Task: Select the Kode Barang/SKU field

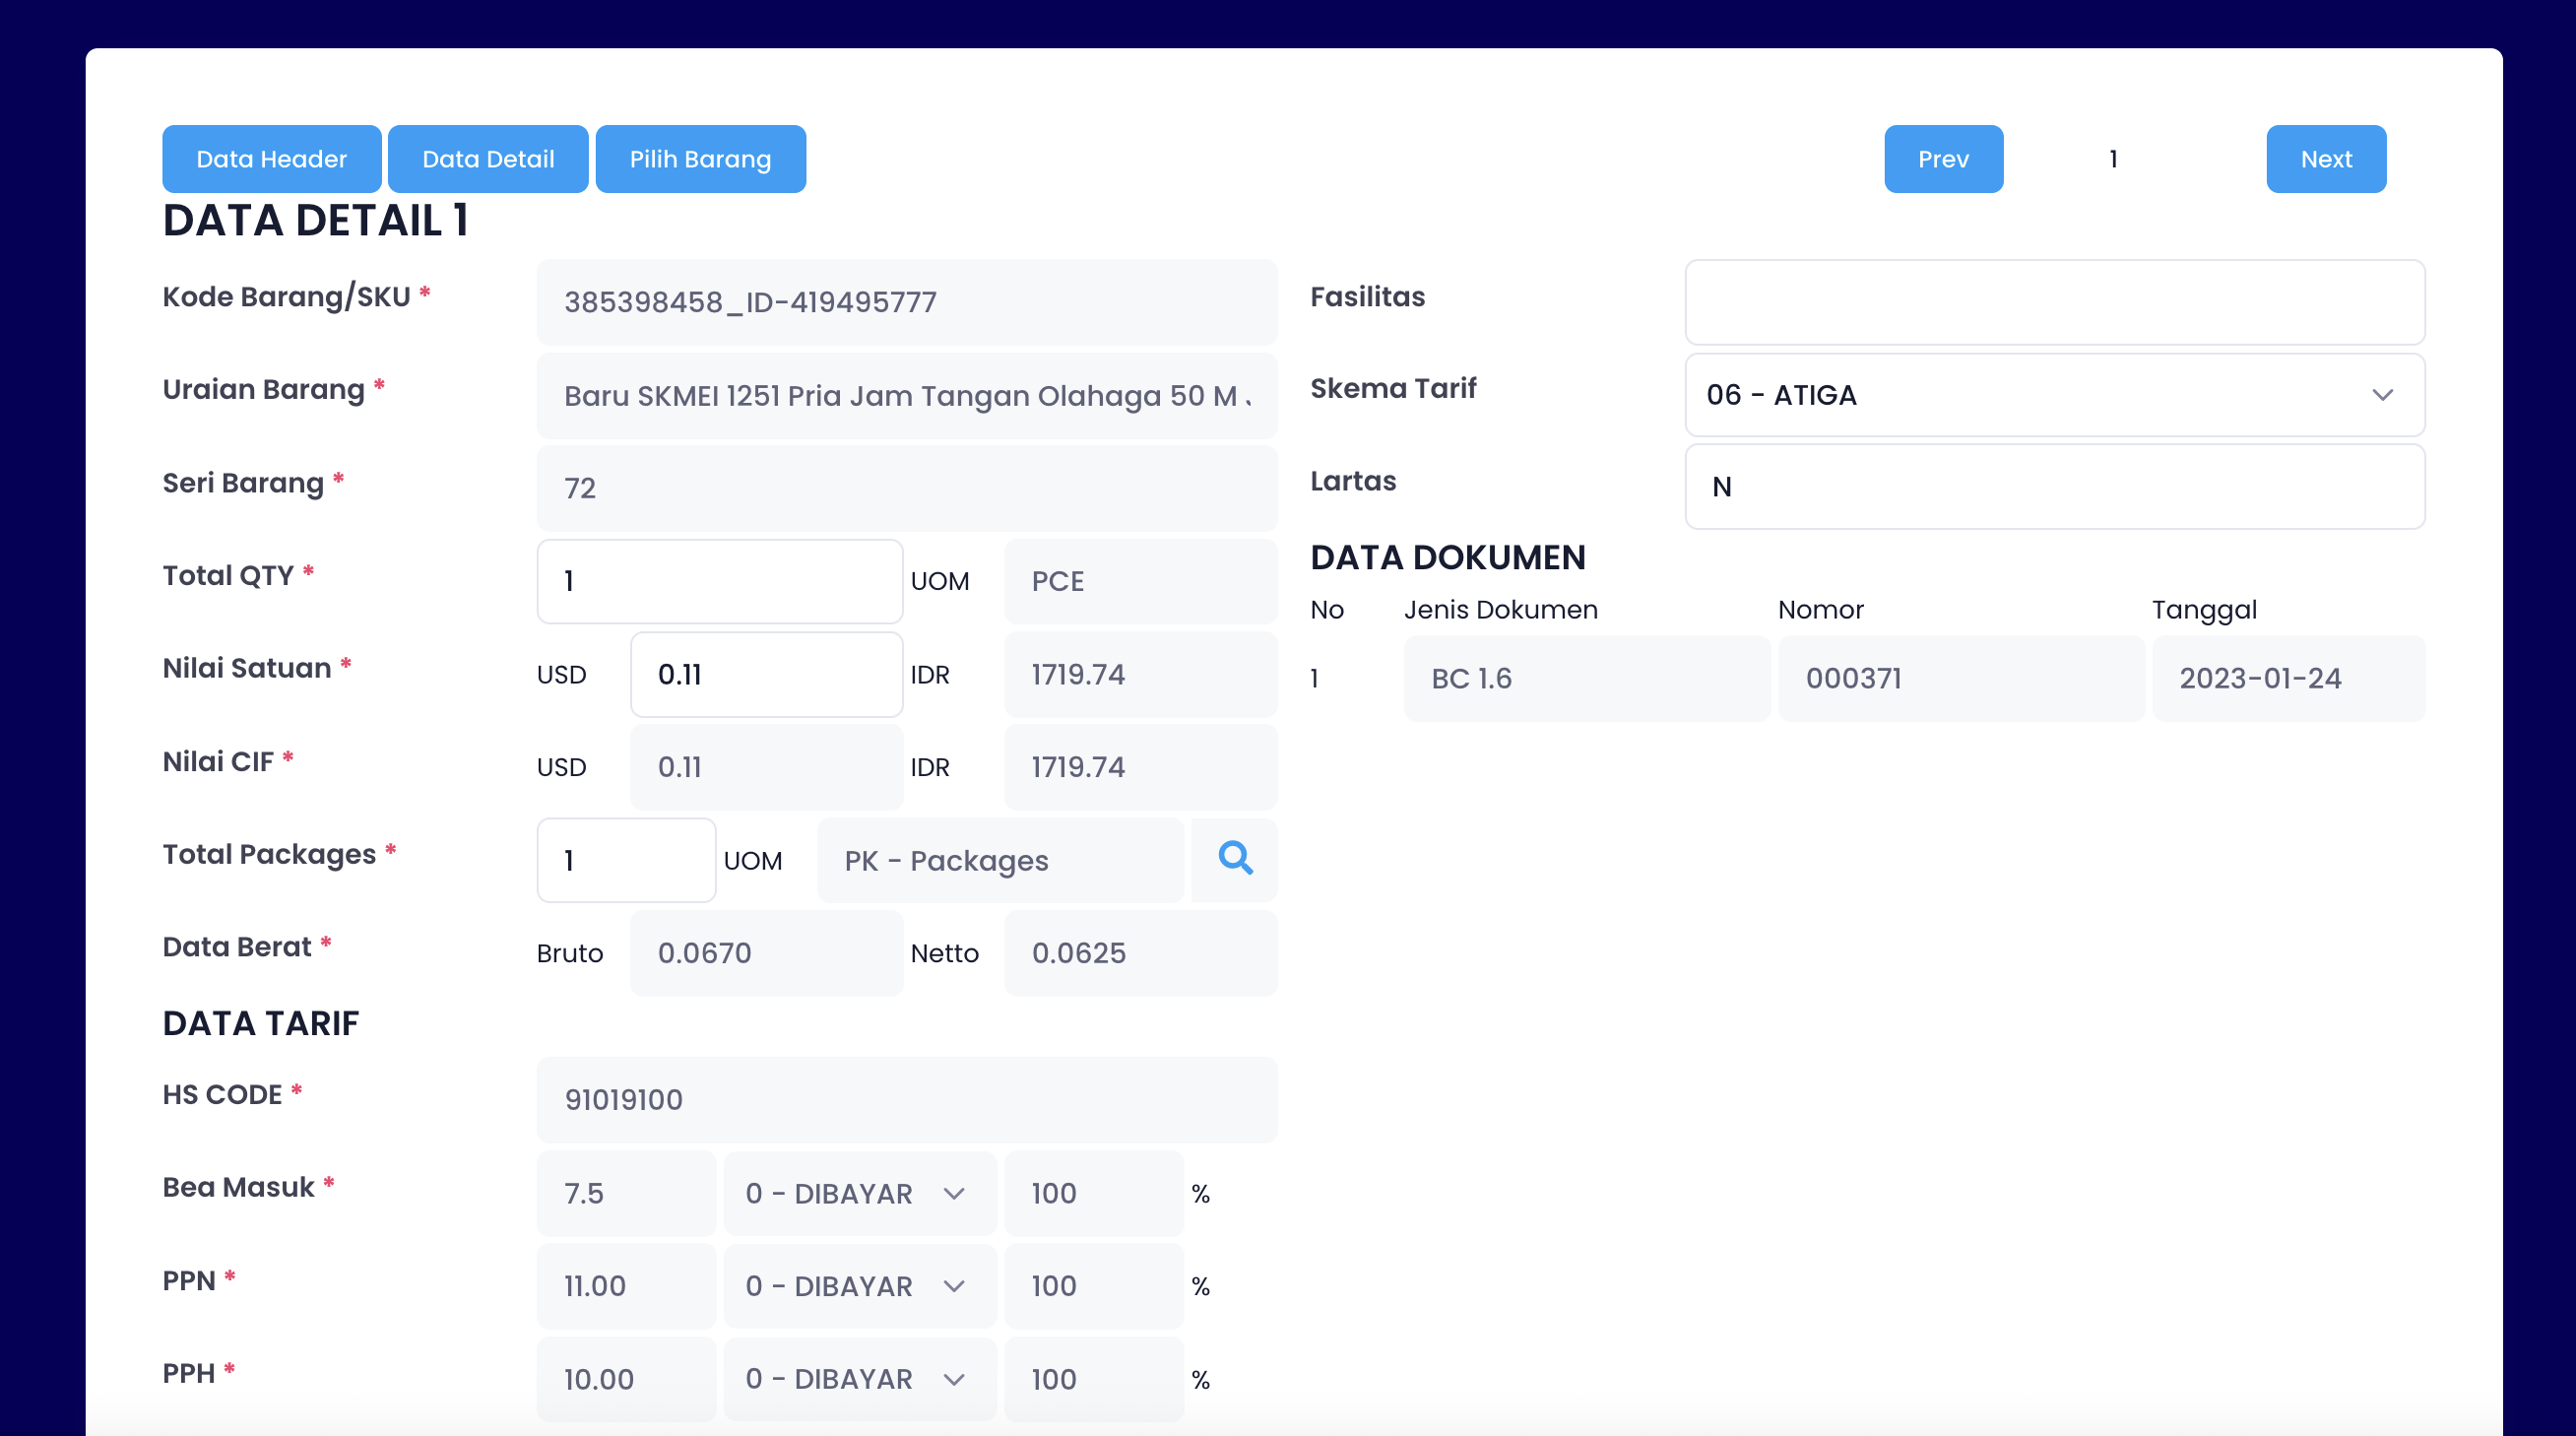Action: (906, 302)
